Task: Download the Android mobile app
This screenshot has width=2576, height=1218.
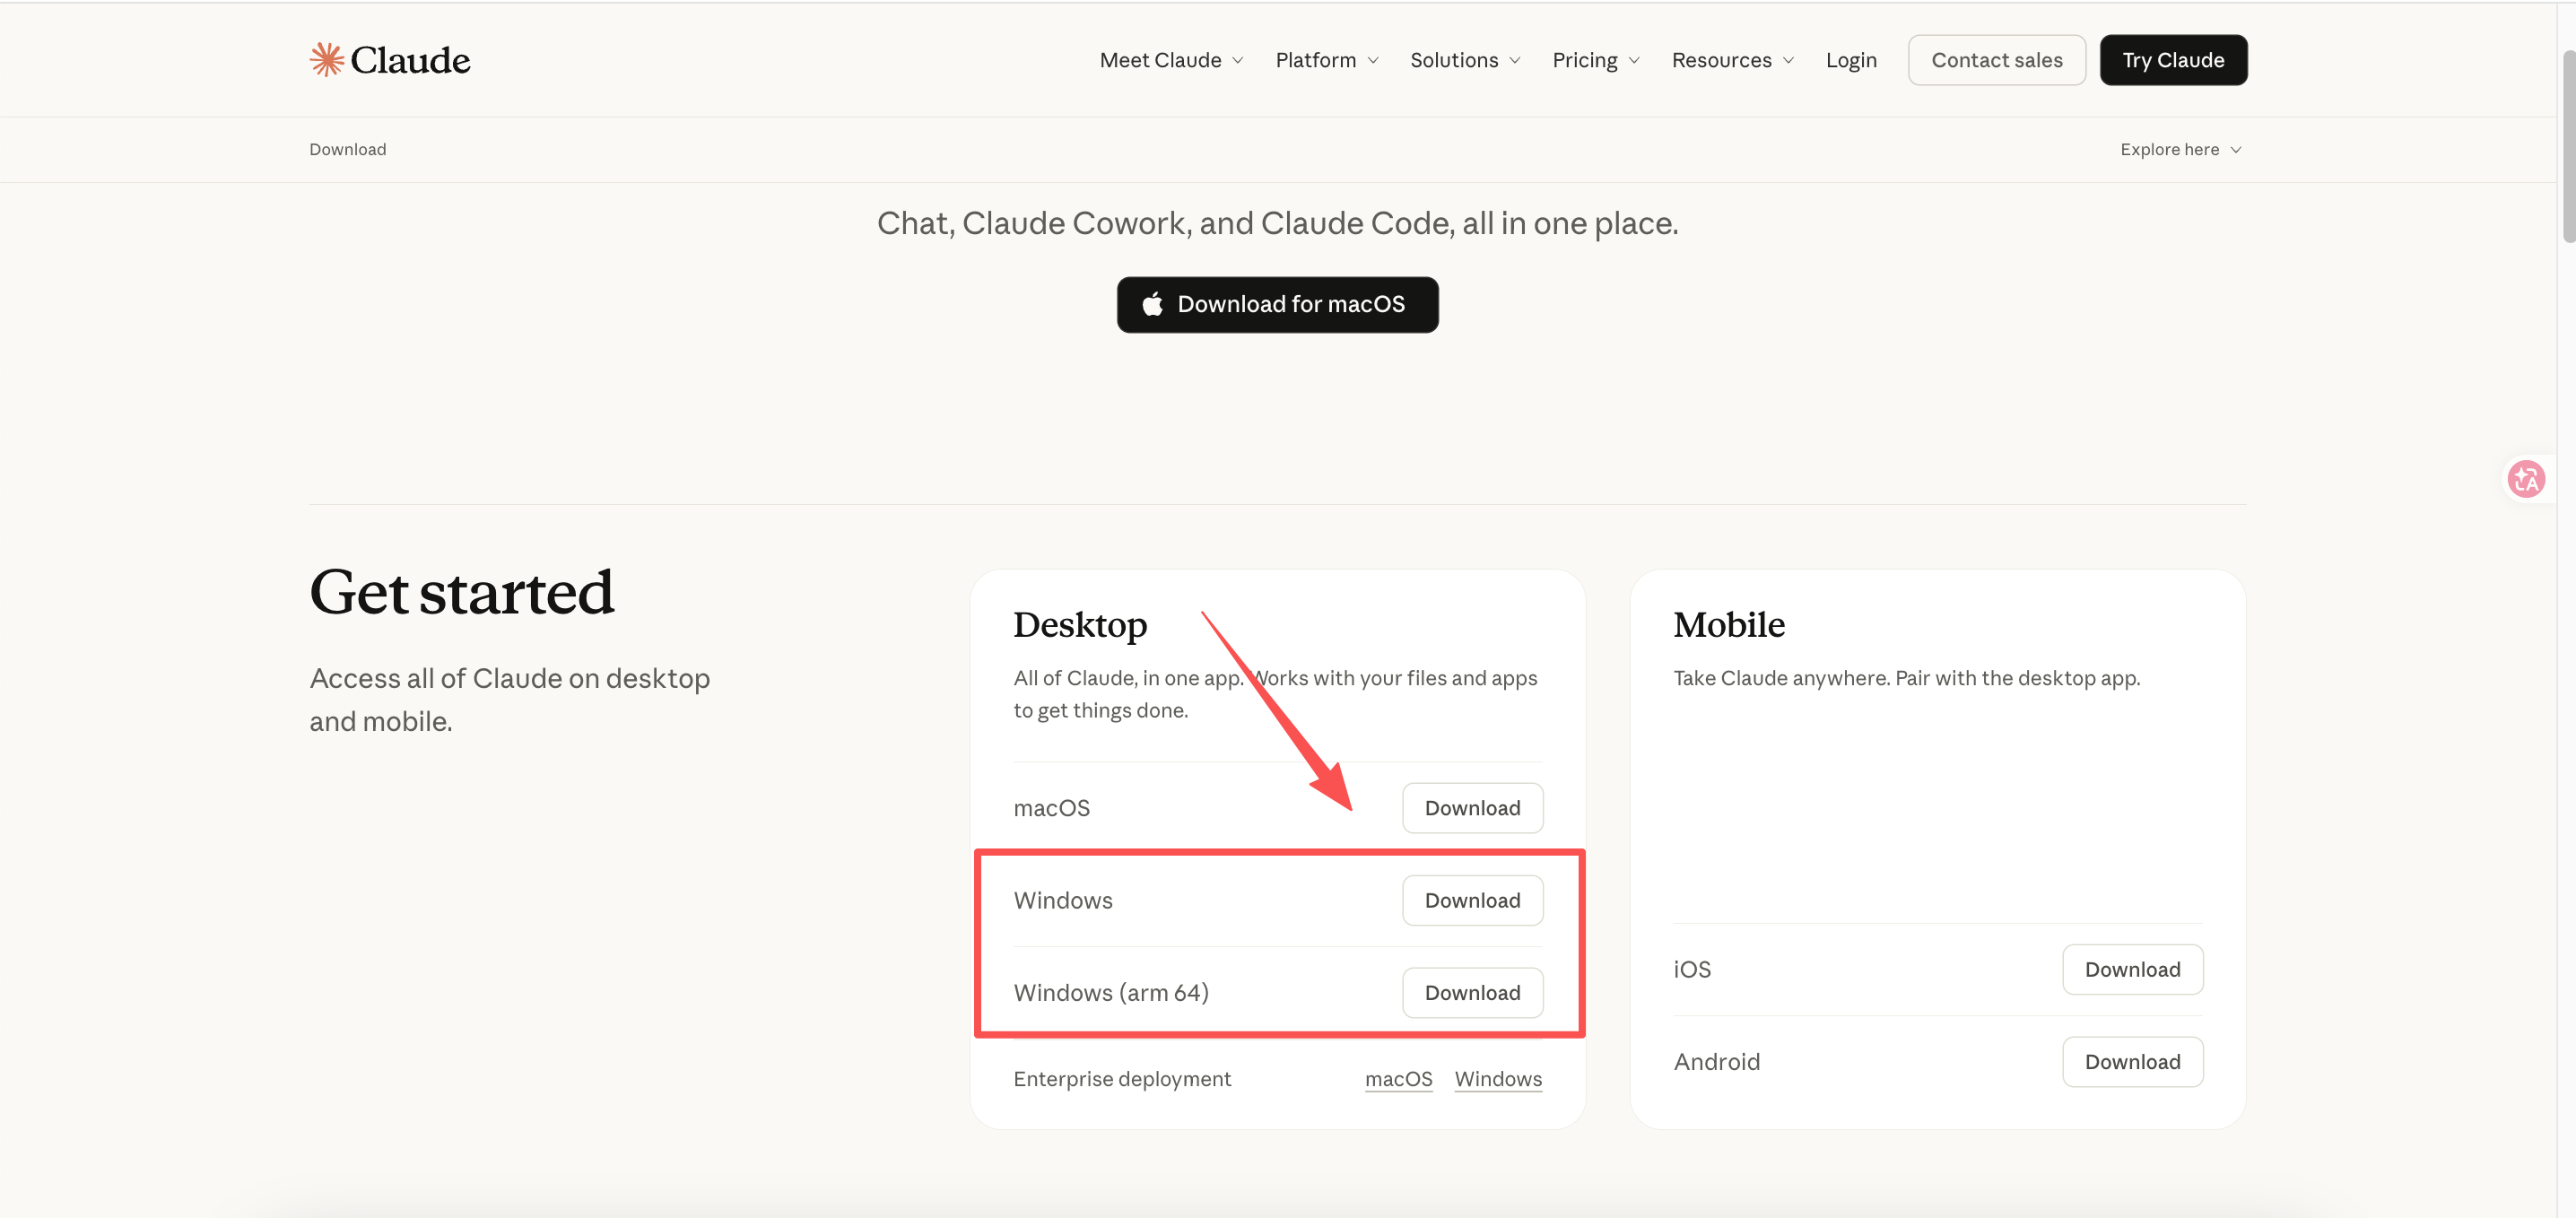Action: click(2132, 1062)
